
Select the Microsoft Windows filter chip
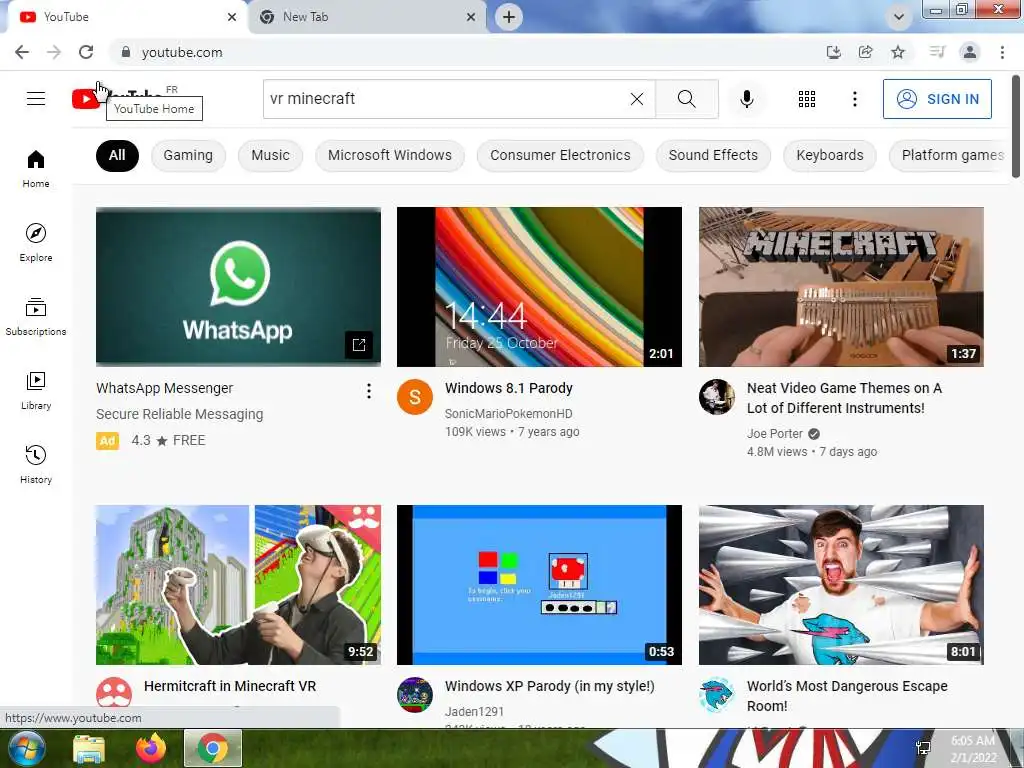(390, 155)
